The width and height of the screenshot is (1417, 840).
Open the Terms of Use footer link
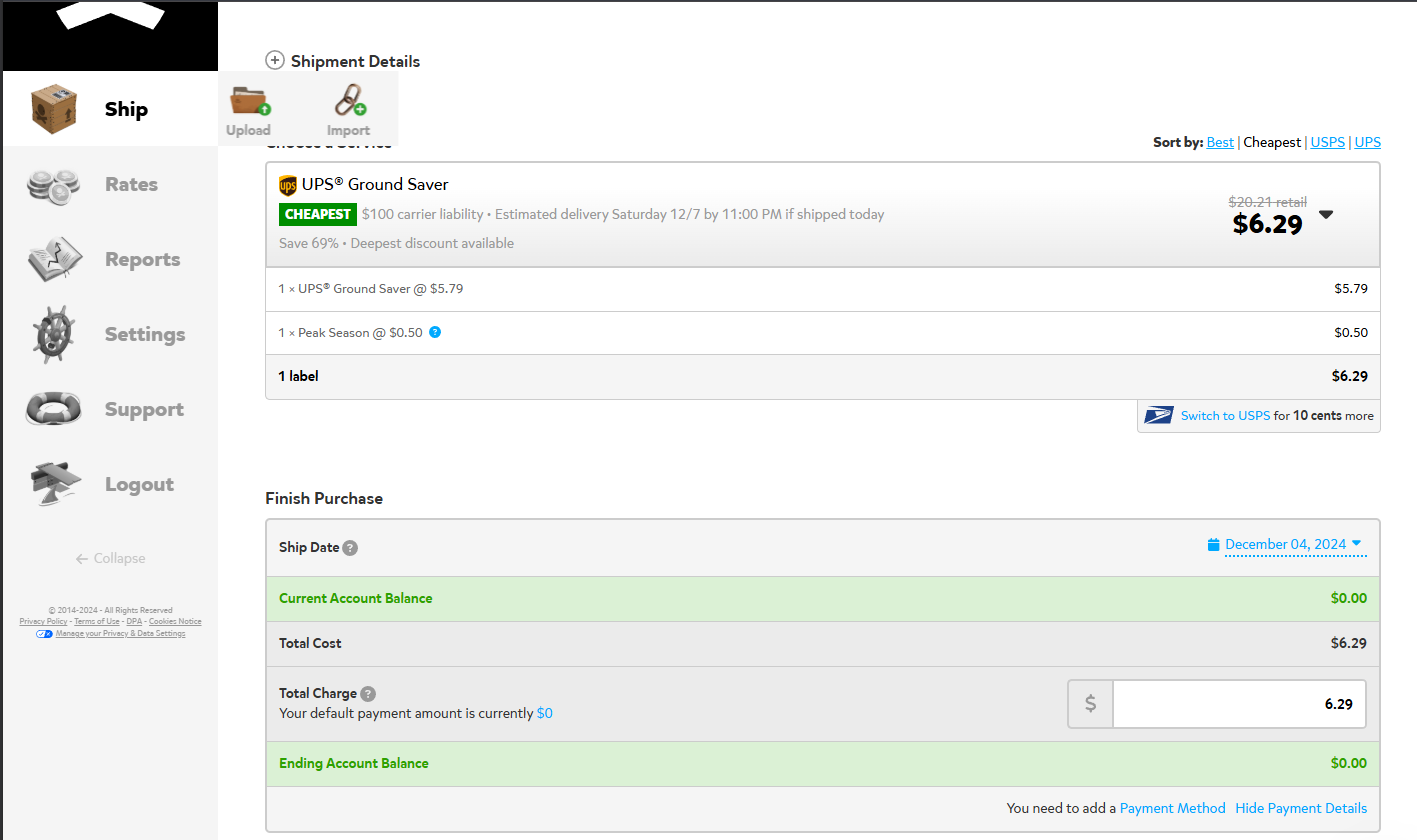click(97, 622)
